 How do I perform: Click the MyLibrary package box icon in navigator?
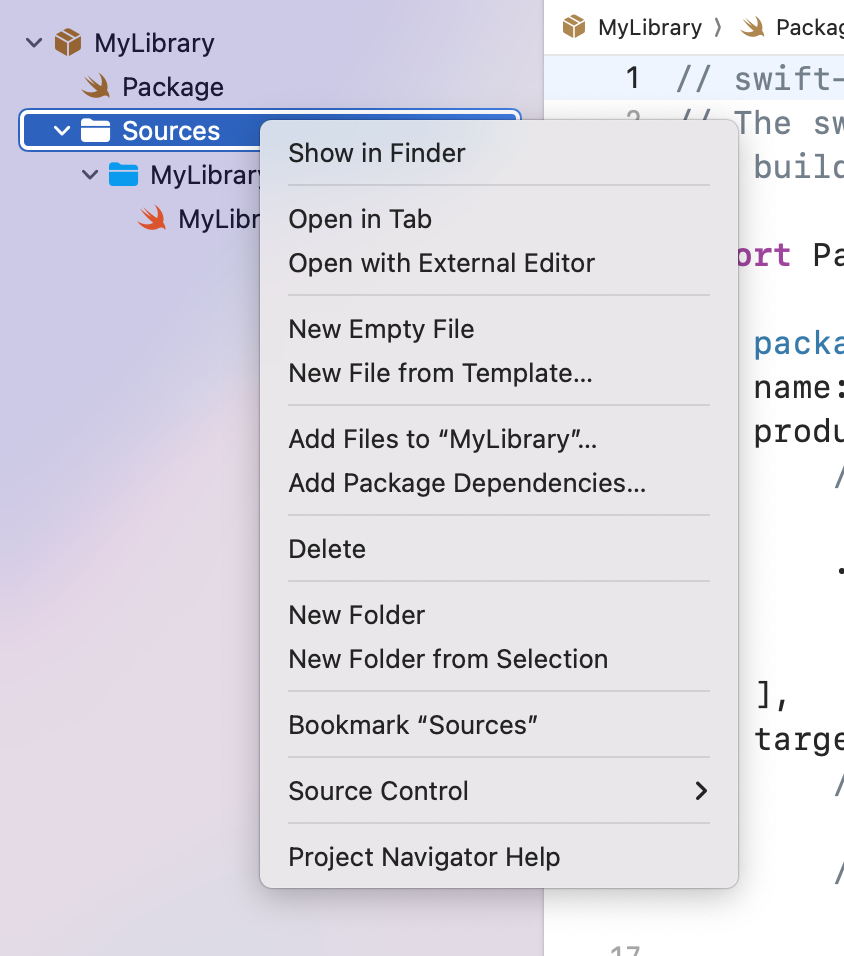coord(68,43)
